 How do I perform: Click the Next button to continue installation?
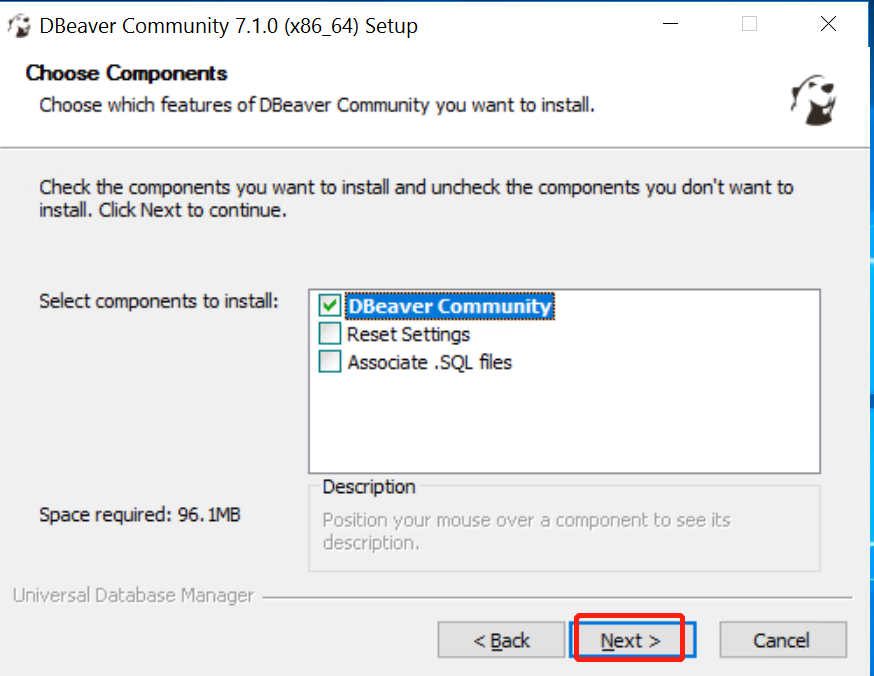pos(628,640)
